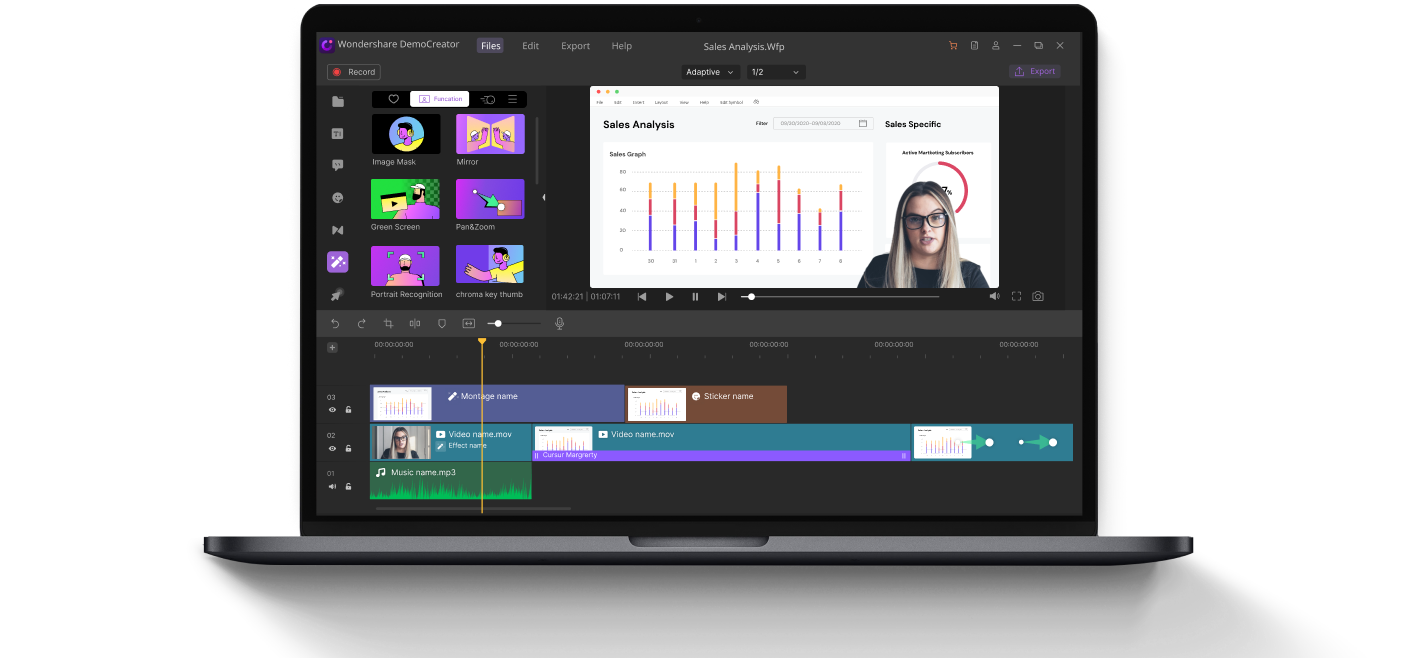Select the Green Screen effect thumbnail
Viewport: 1408px width, 658px height.
point(405,199)
